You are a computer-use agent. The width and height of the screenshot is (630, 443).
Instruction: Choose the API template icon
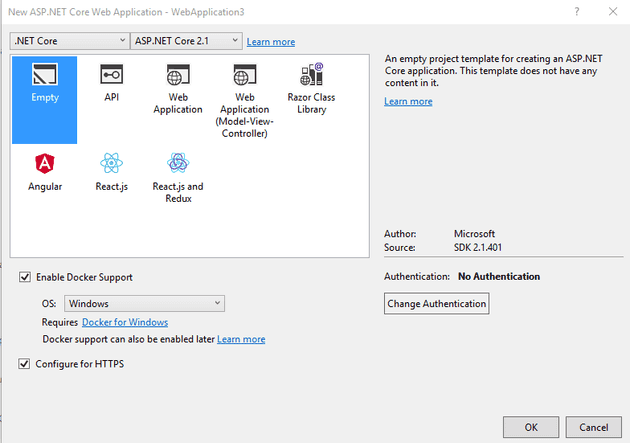111,74
